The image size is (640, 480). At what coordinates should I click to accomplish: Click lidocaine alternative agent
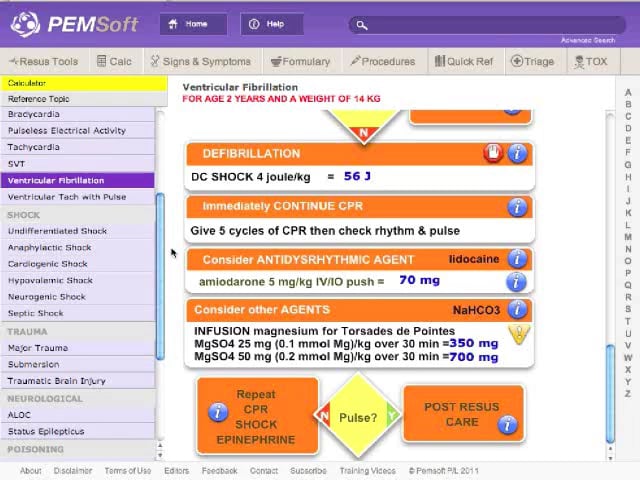(474, 259)
